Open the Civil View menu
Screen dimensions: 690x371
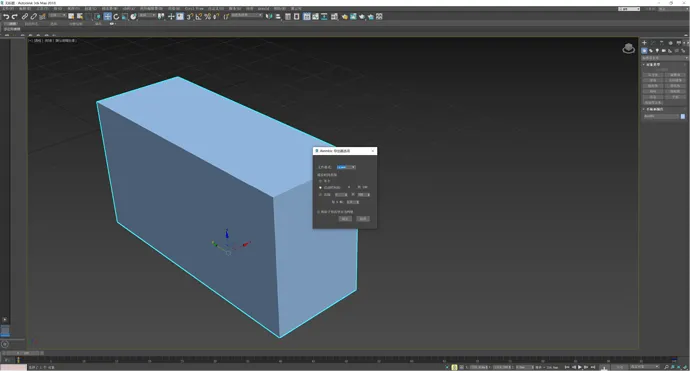[x=194, y=9]
